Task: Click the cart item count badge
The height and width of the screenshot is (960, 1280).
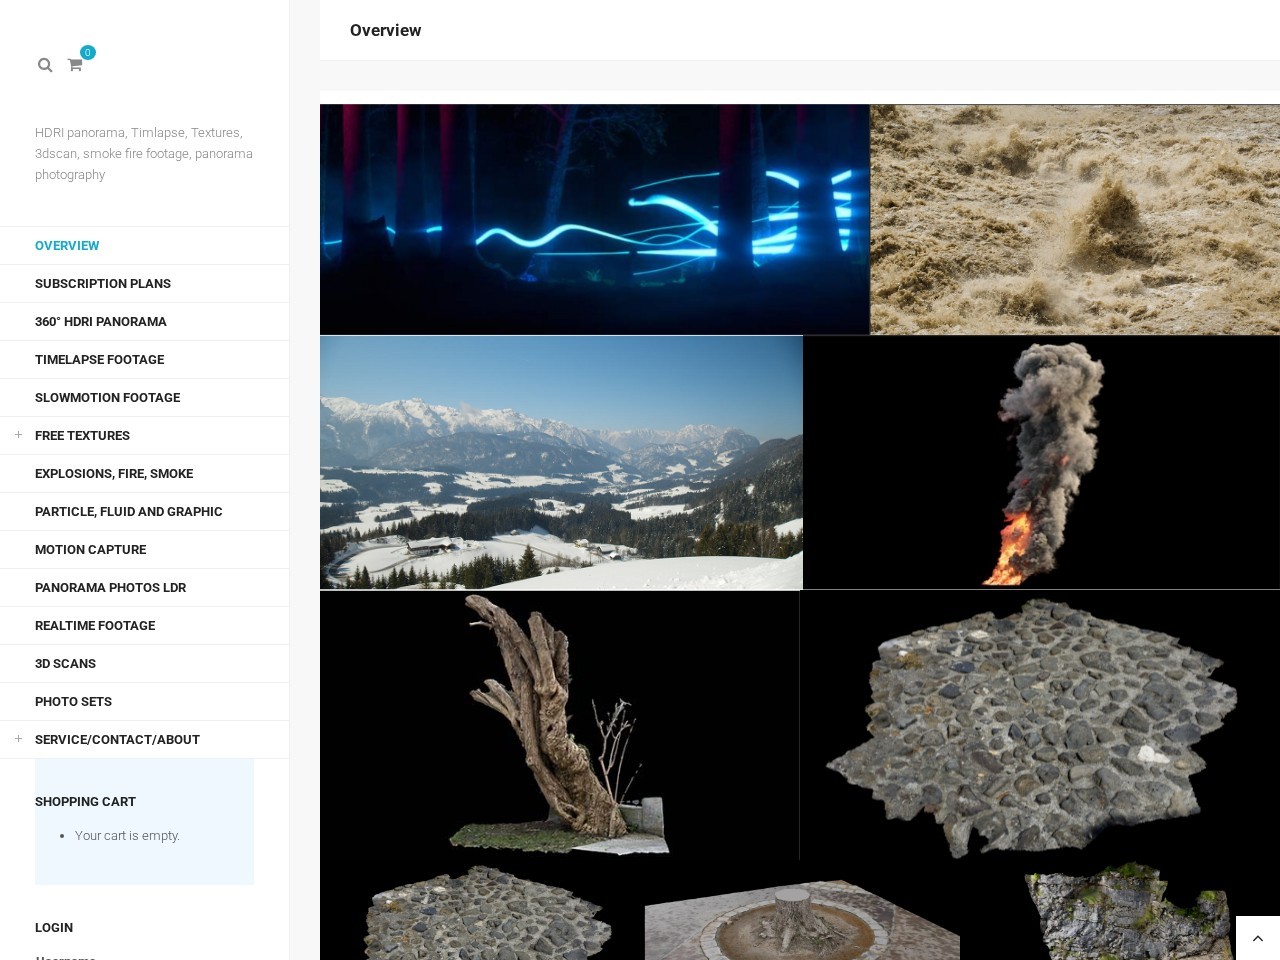Action: click(88, 52)
